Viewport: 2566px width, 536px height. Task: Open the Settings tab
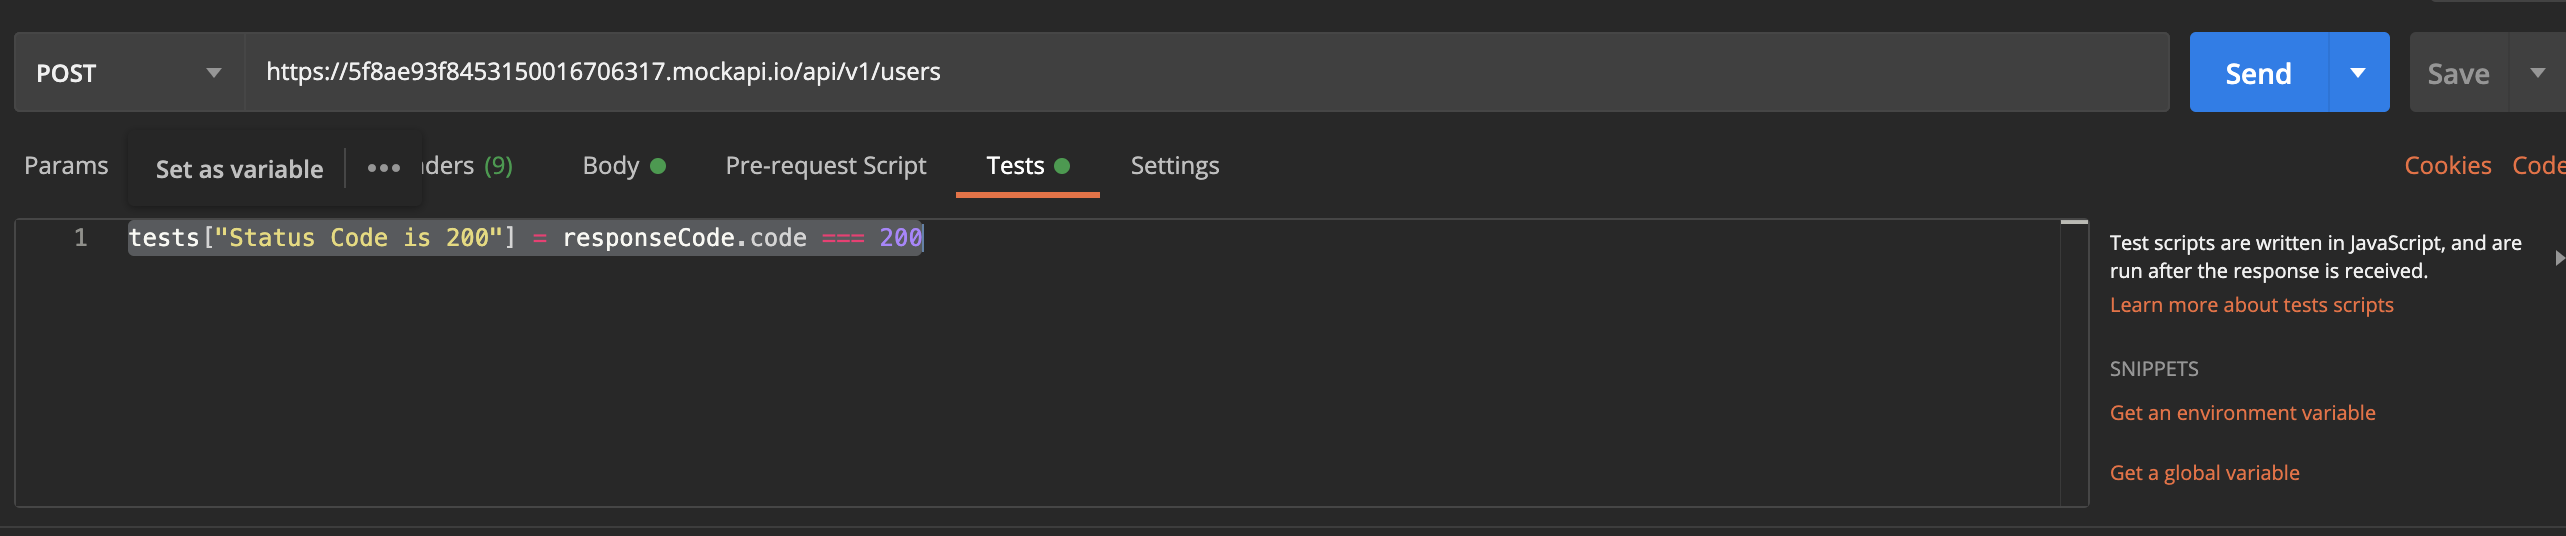[1174, 166]
